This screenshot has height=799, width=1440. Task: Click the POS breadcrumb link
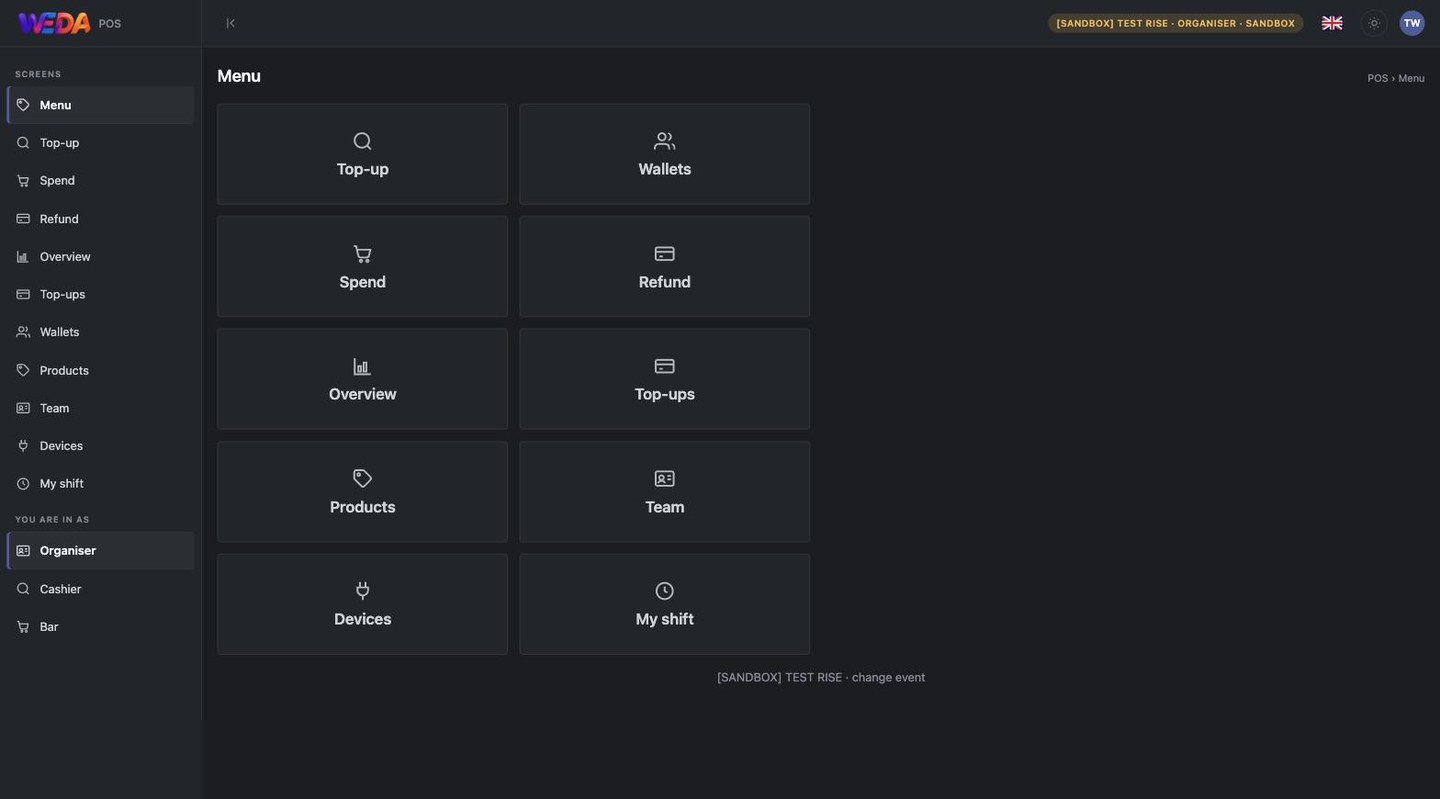[1378, 78]
